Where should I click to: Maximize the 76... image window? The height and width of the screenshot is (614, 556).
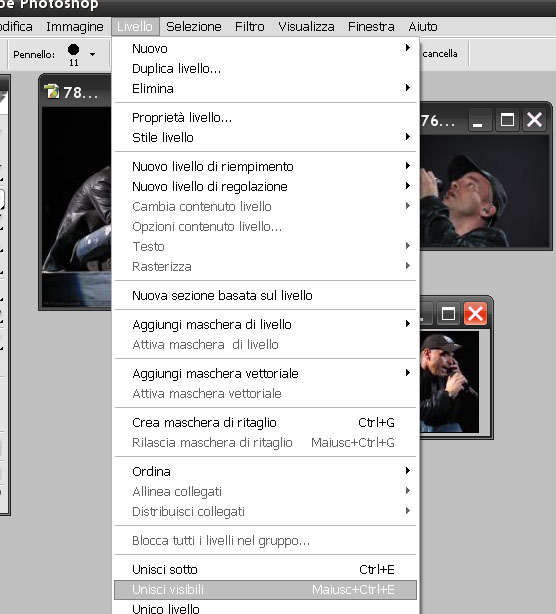(507, 120)
